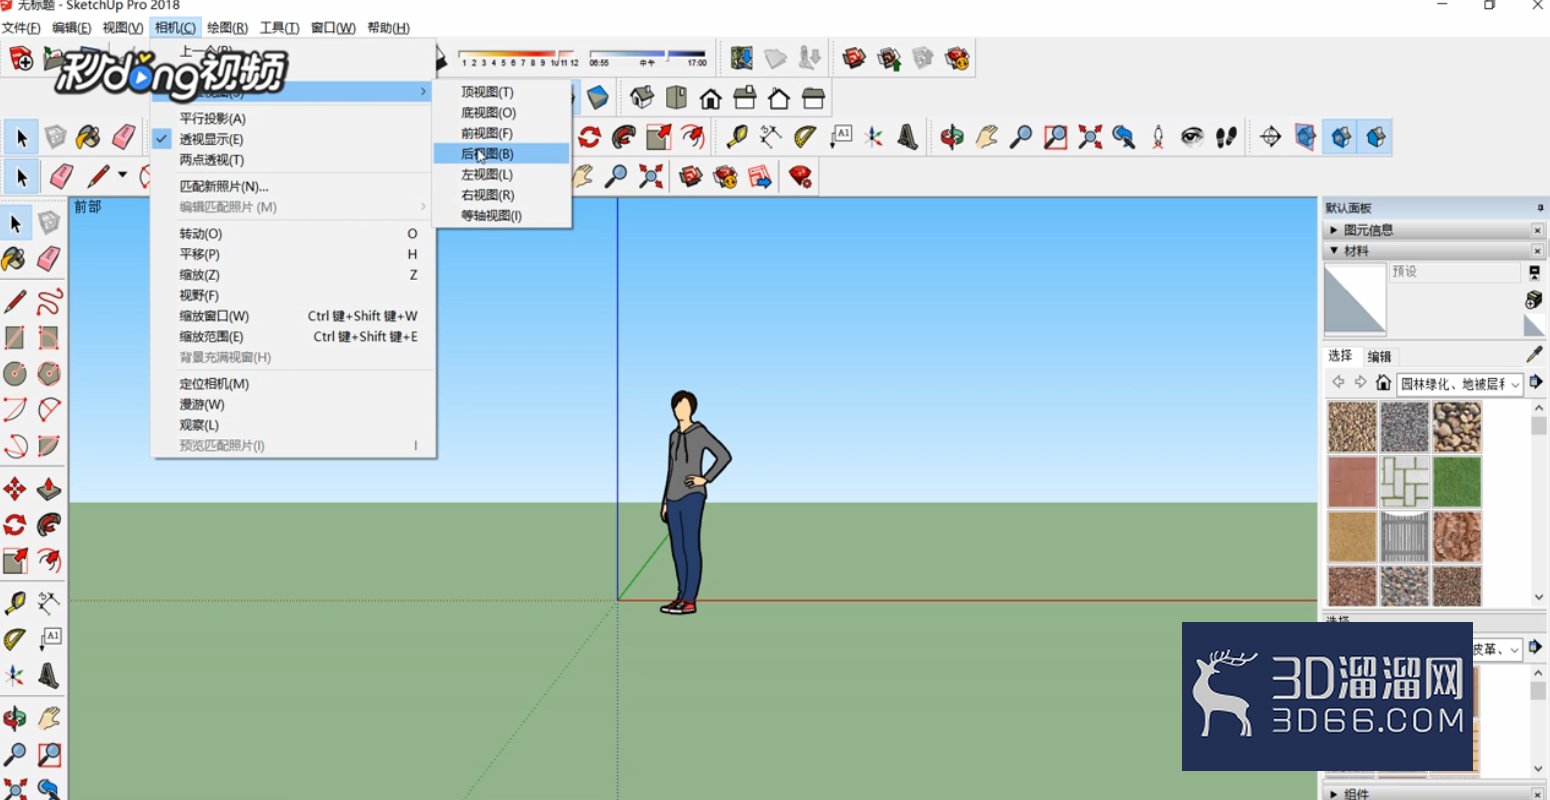The height and width of the screenshot is (800, 1550).
Task: Select 后视图(B) from submenu
Action: tap(502, 154)
